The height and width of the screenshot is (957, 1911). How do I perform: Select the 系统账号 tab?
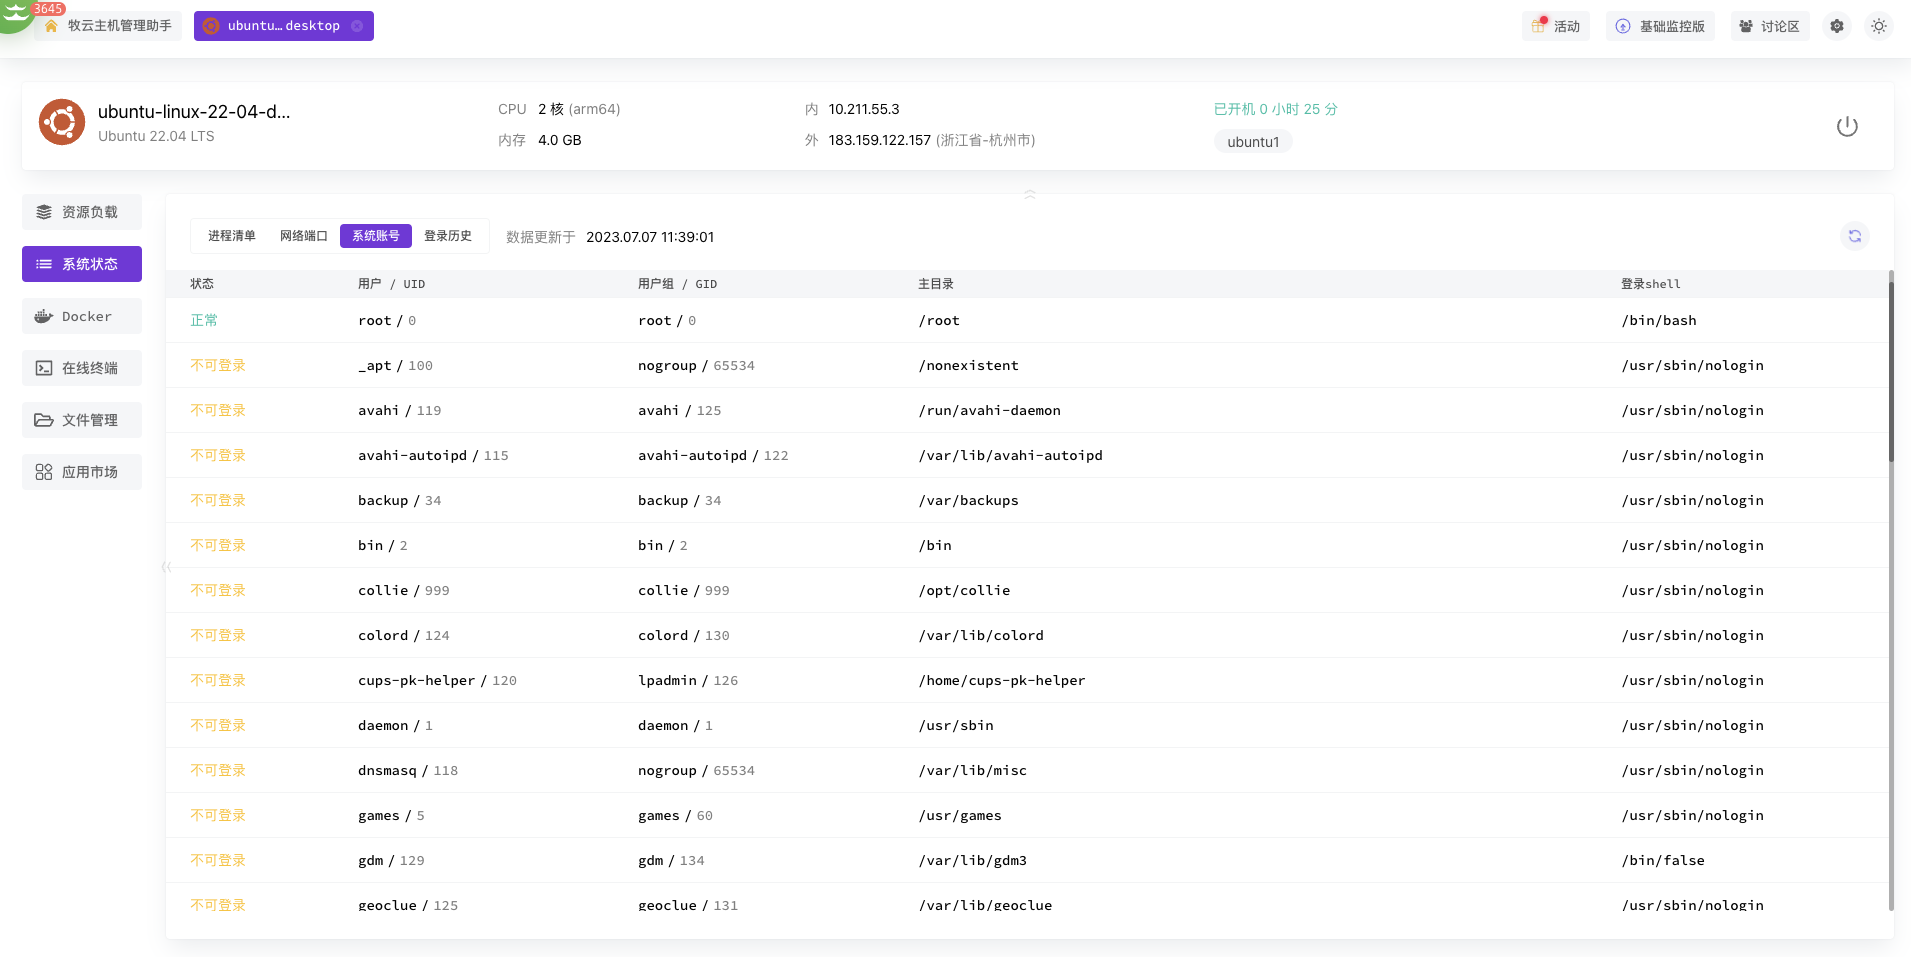pos(376,236)
